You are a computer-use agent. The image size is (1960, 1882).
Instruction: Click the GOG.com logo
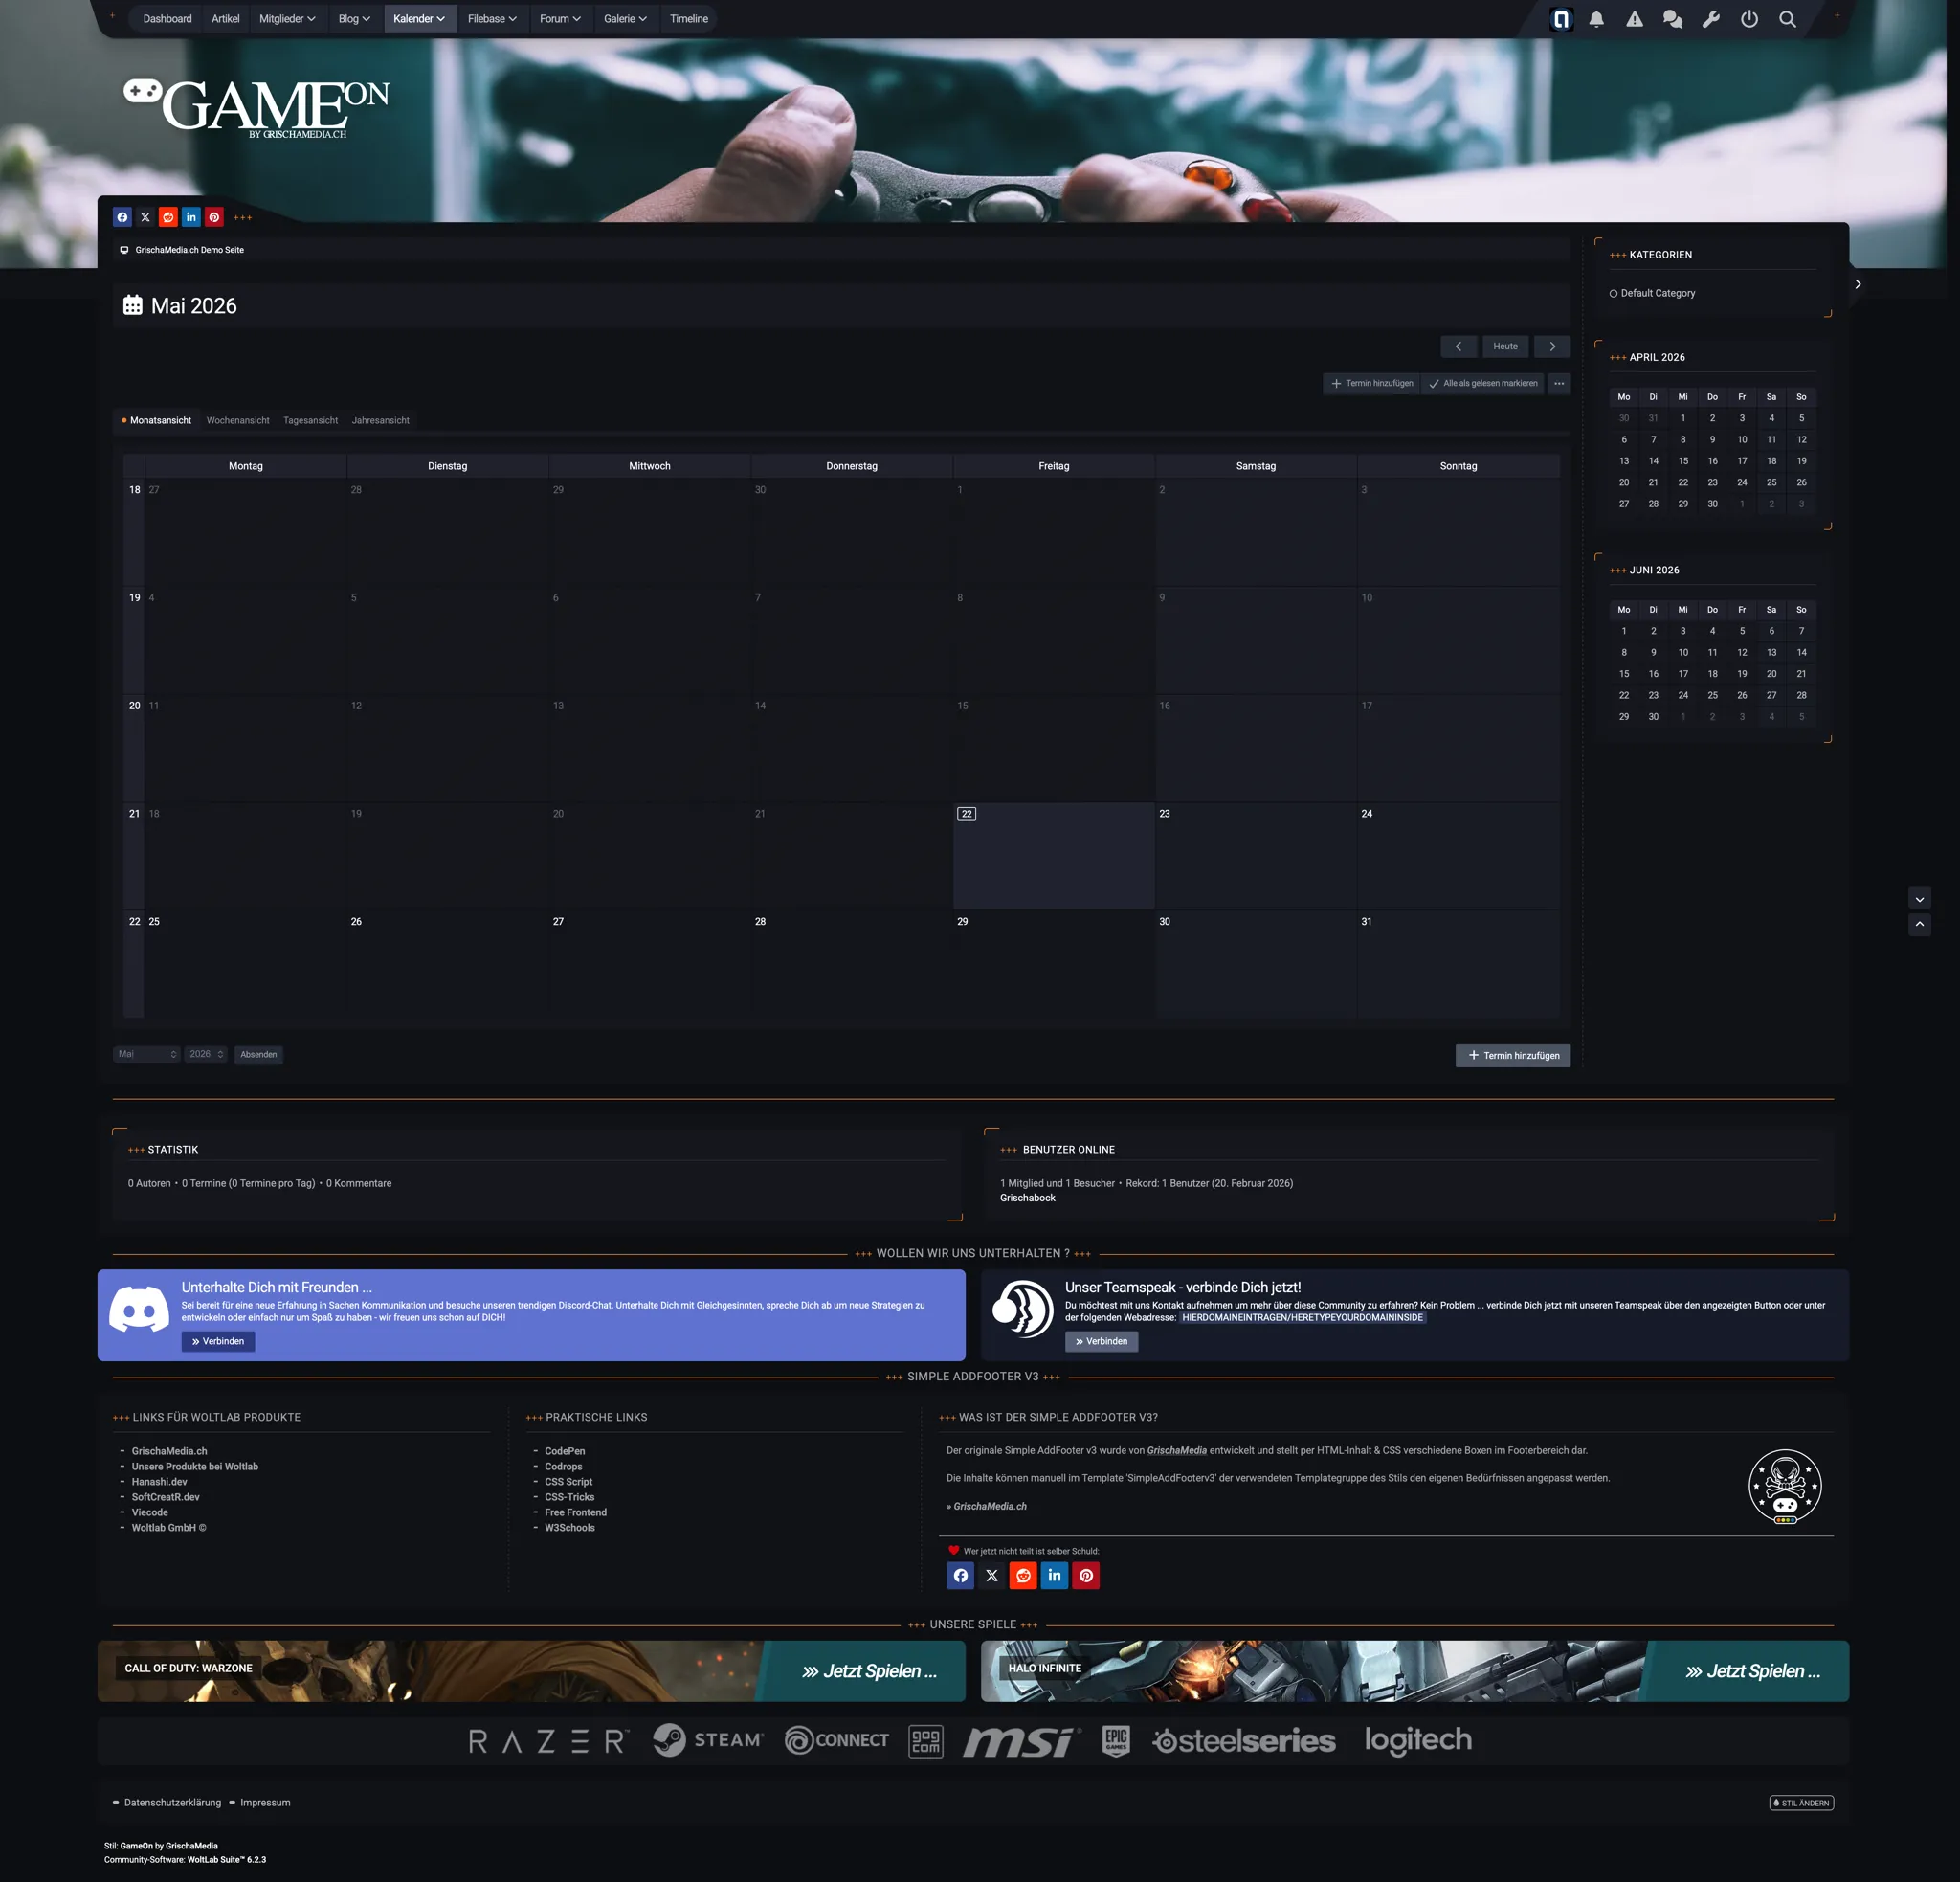coord(926,1741)
